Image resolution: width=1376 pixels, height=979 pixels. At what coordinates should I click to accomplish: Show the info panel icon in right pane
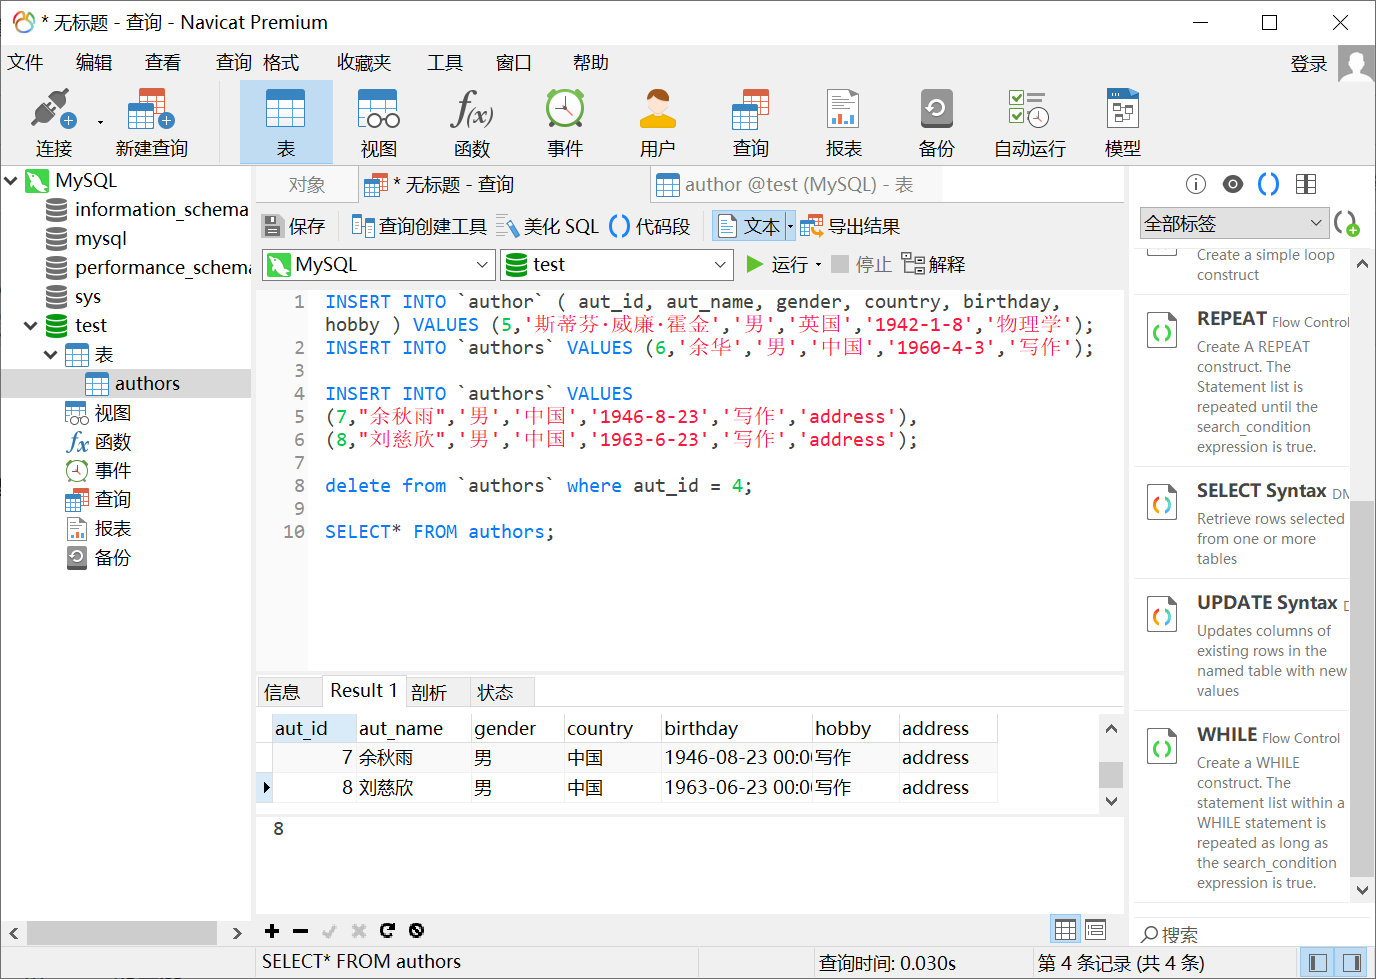pyautogui.click(x=1195, y=184)
